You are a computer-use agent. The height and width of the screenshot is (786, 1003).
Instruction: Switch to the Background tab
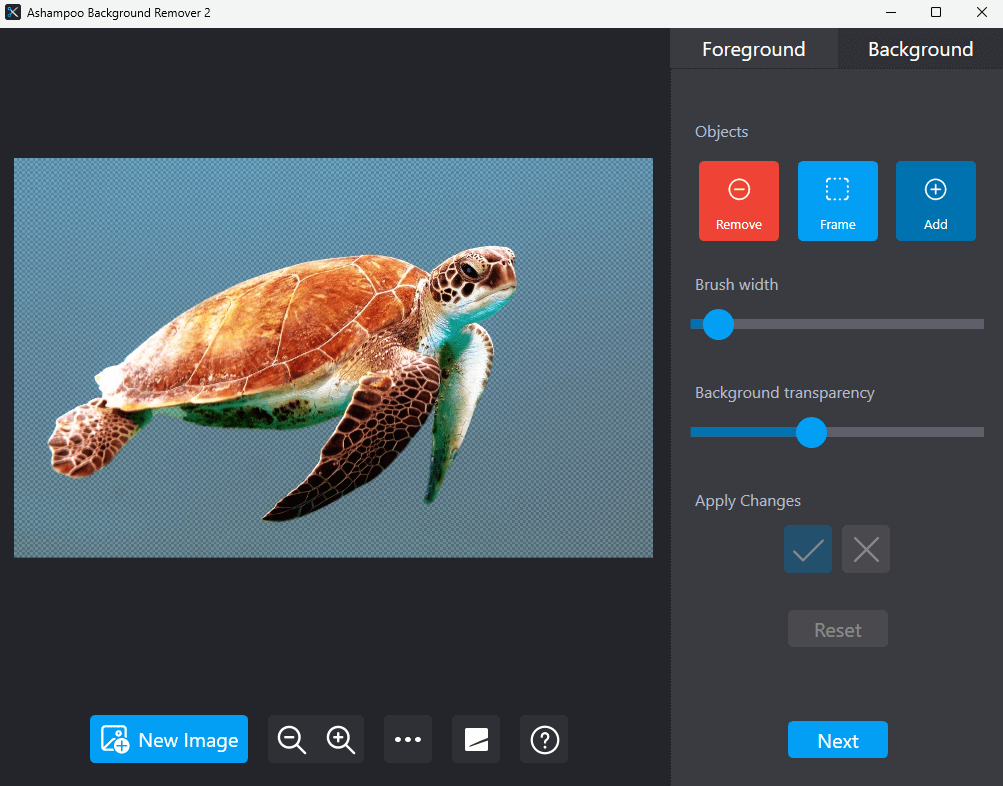920,49
